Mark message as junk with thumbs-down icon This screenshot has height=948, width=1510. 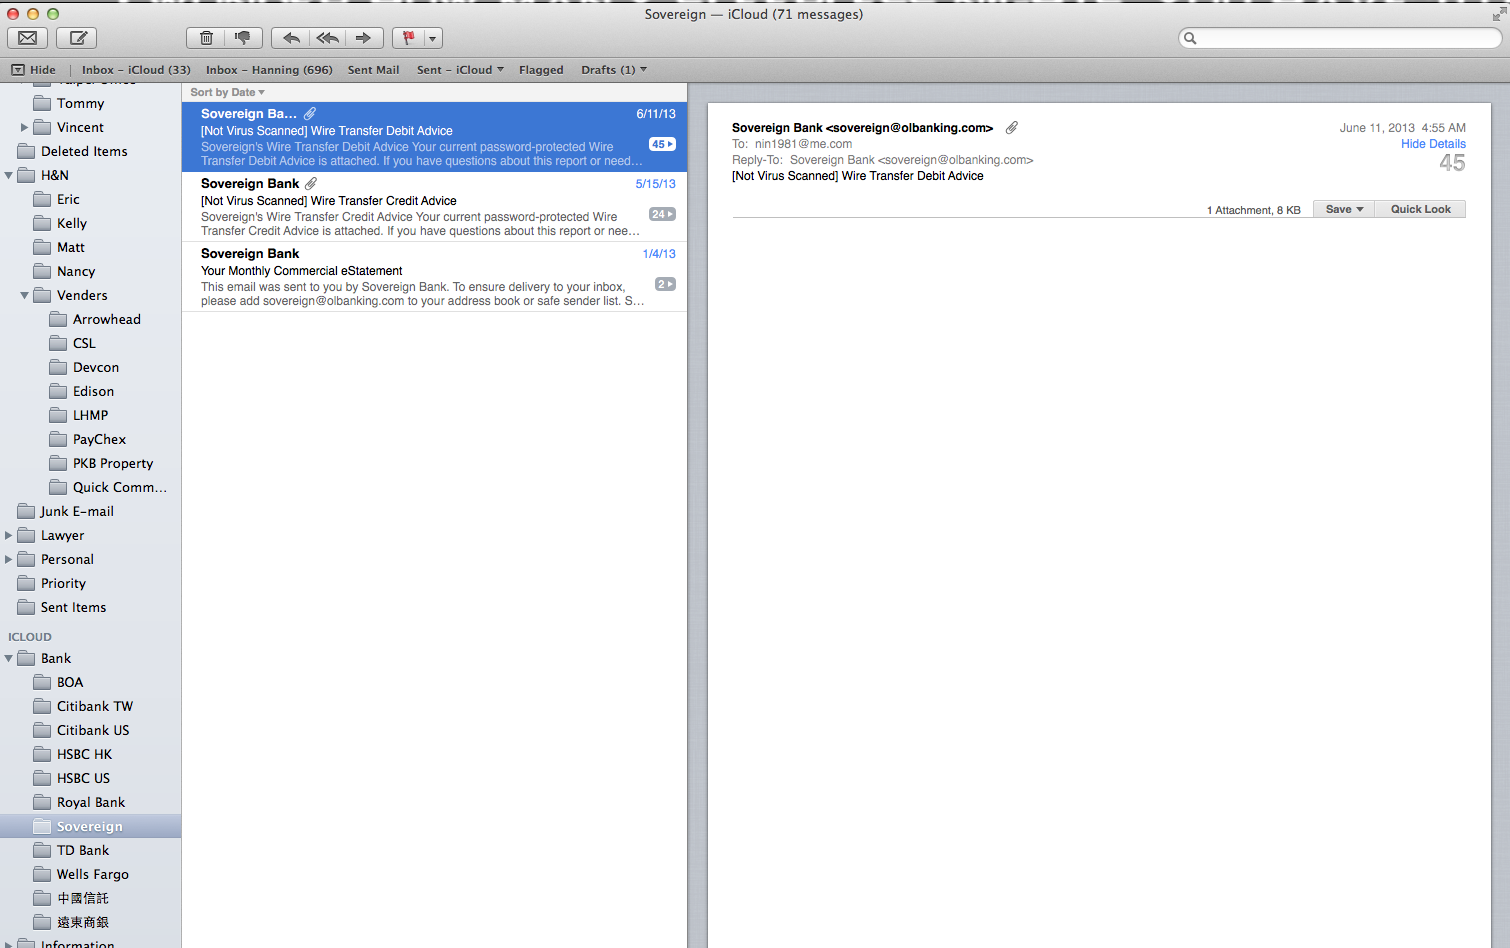243,38
